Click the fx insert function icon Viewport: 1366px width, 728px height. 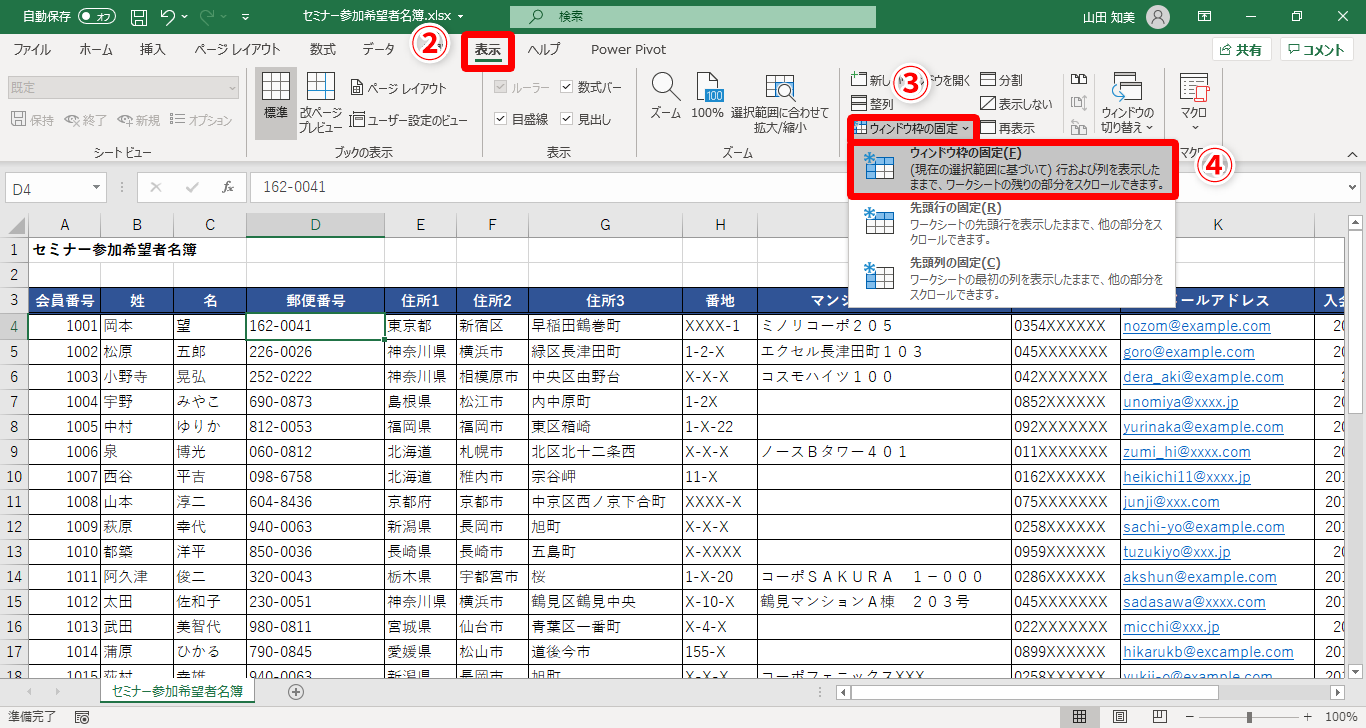tap(228, 187)
